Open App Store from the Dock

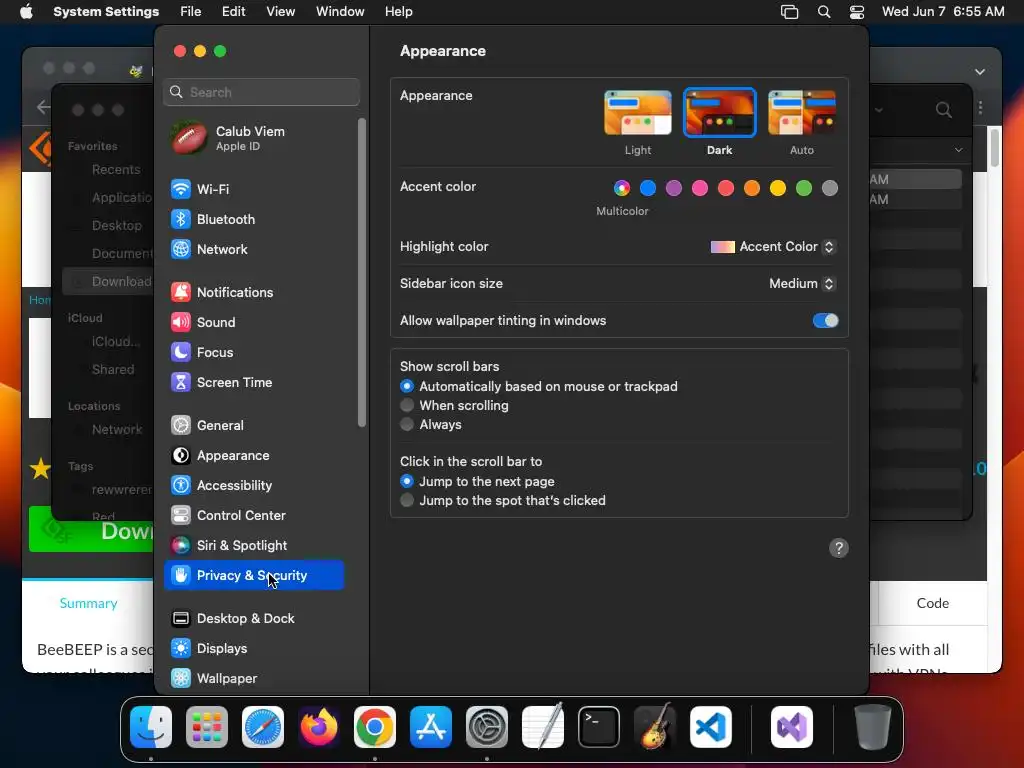pos(431,727)
